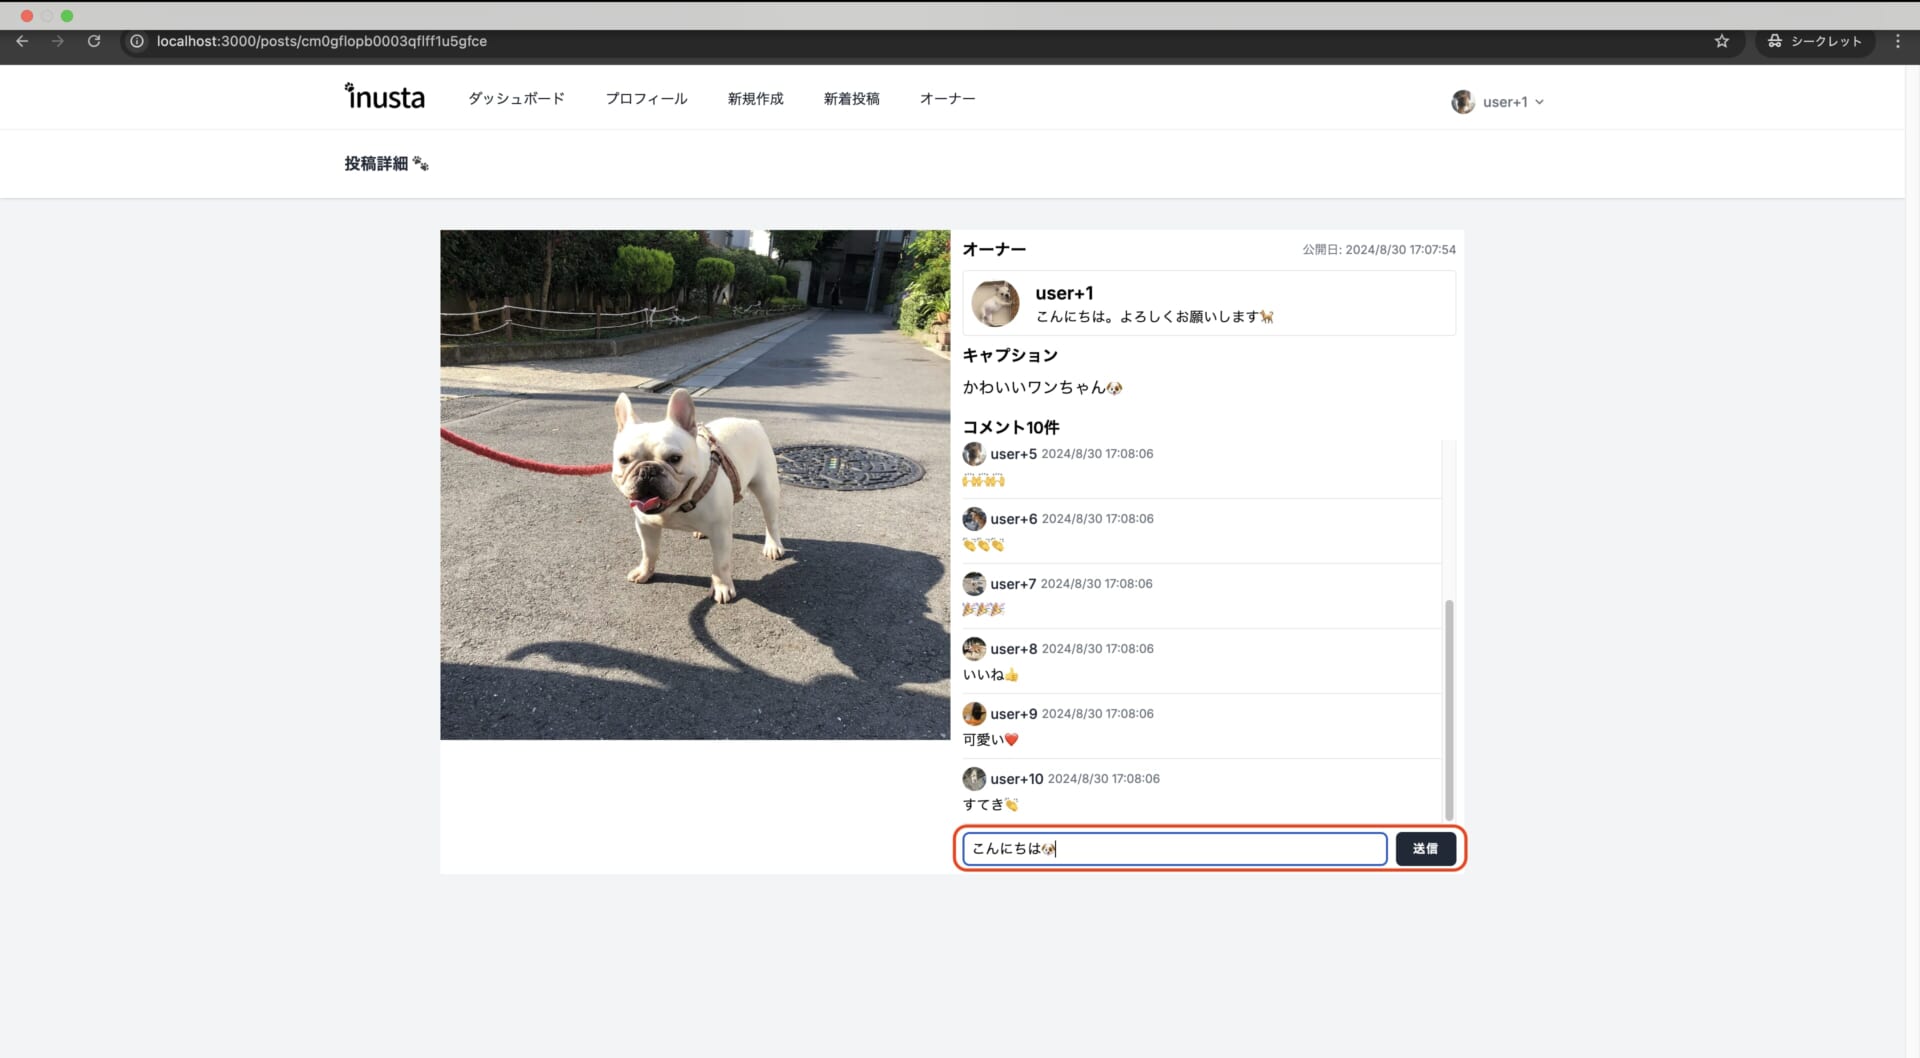Click the シークレット incognito indicator
Image resolution: width=1920 pixels, height=1058 pixels.
[1814, 41]
